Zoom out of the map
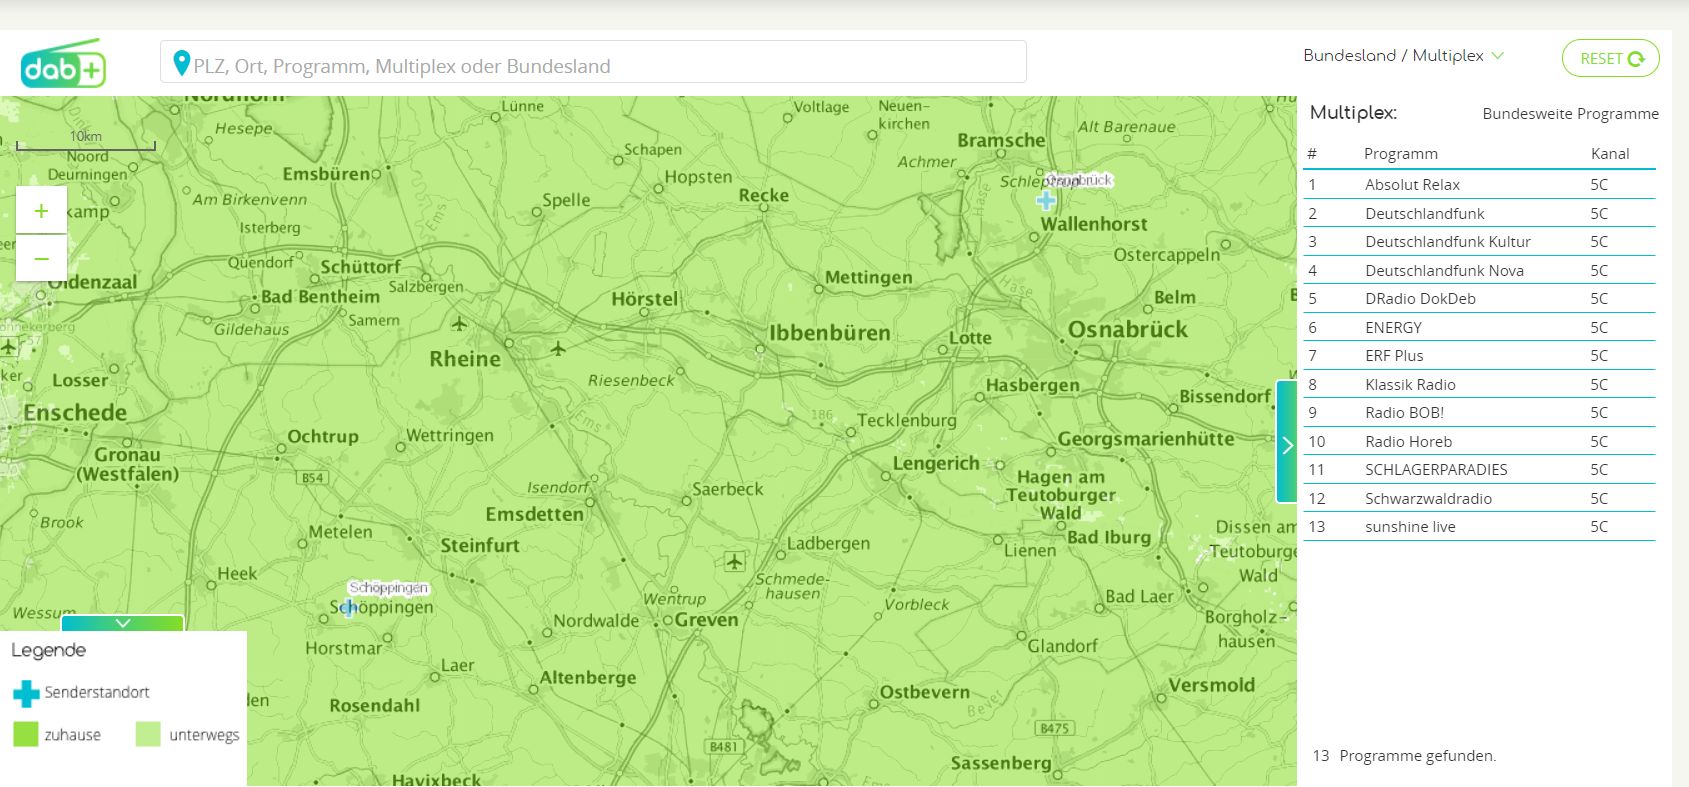The height and width of the screenshot is (787, 1689). pos(41,259)
